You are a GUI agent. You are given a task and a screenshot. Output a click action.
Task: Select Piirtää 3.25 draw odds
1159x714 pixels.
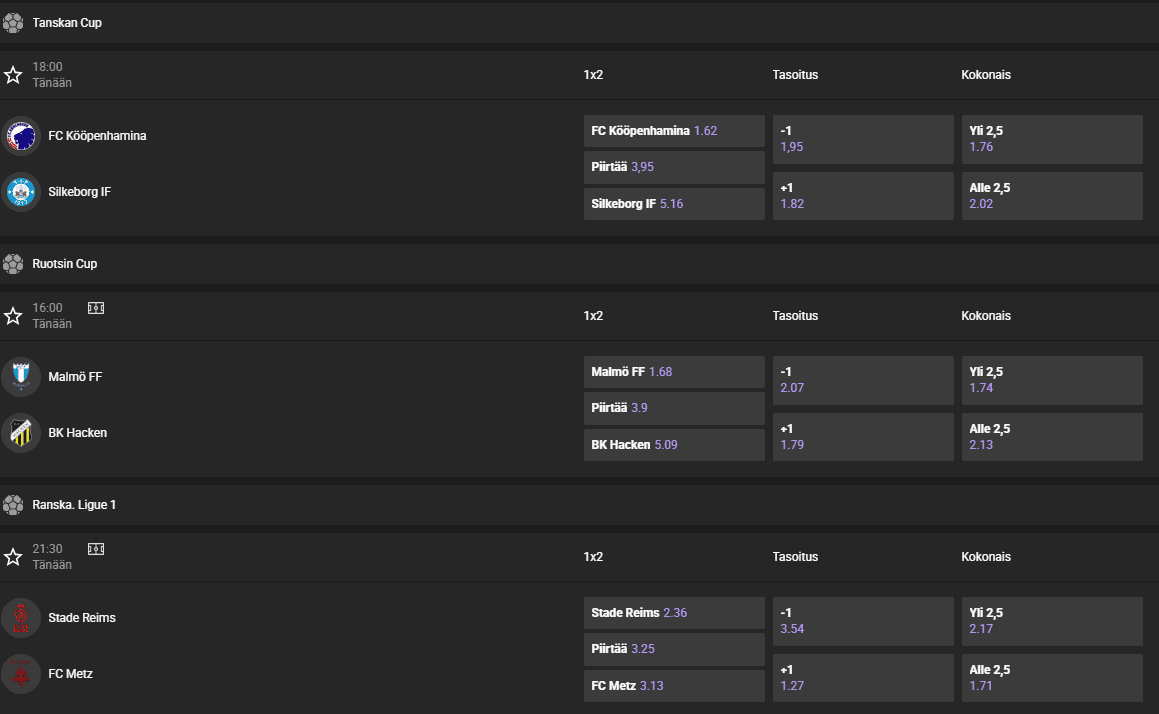click(x=674, y=649)
